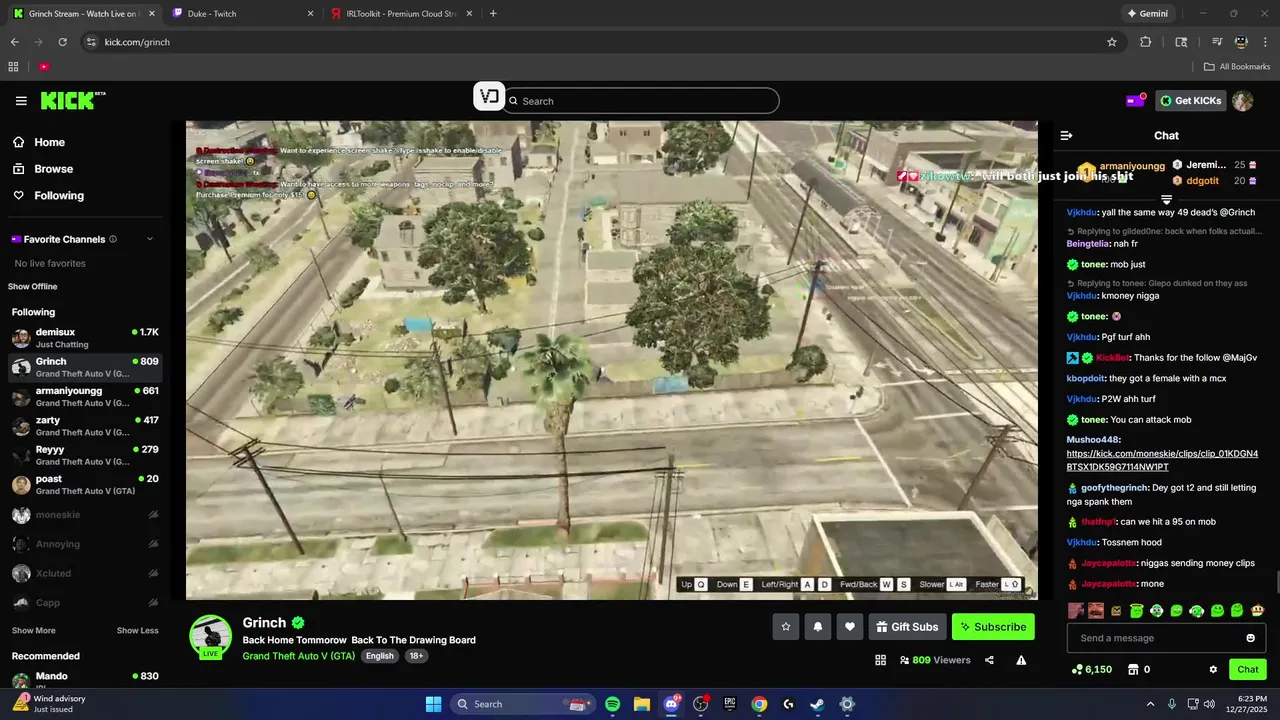
Task: Open Steam from taskbar
Action: pos(817,704)
